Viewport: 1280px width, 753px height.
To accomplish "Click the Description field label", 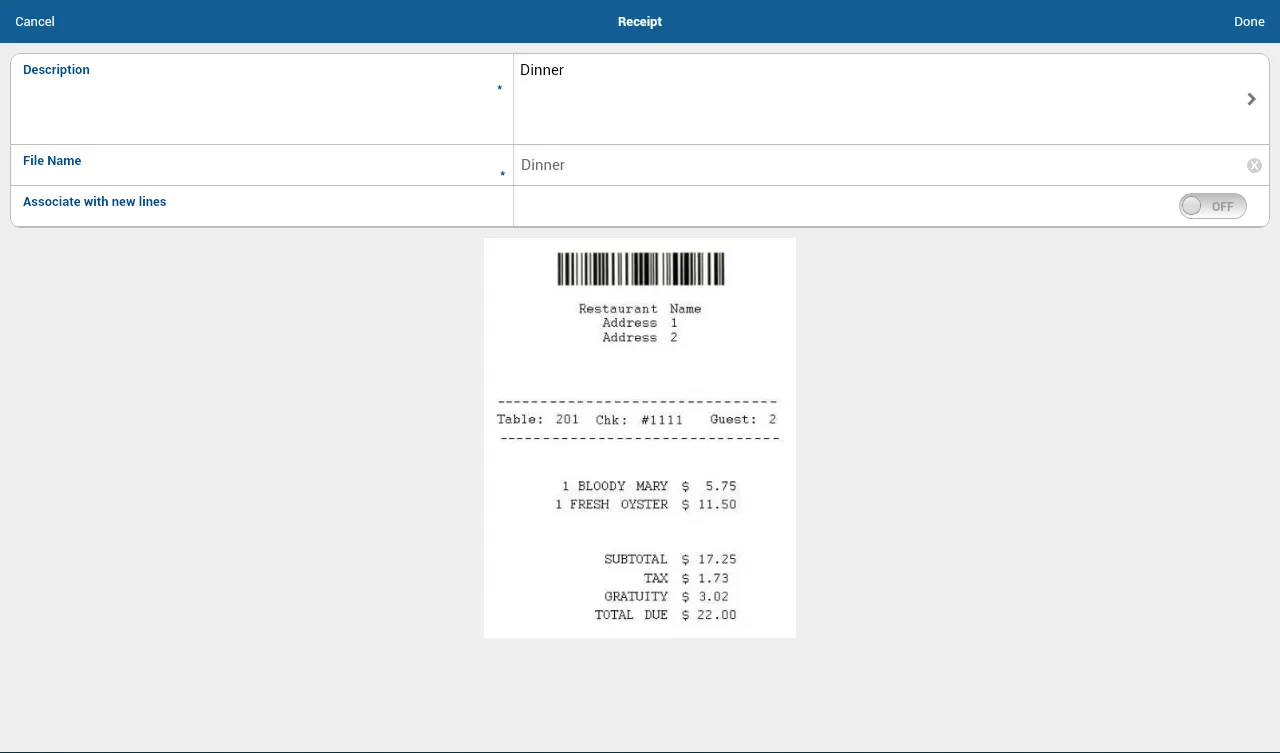I will pos(56,70).
